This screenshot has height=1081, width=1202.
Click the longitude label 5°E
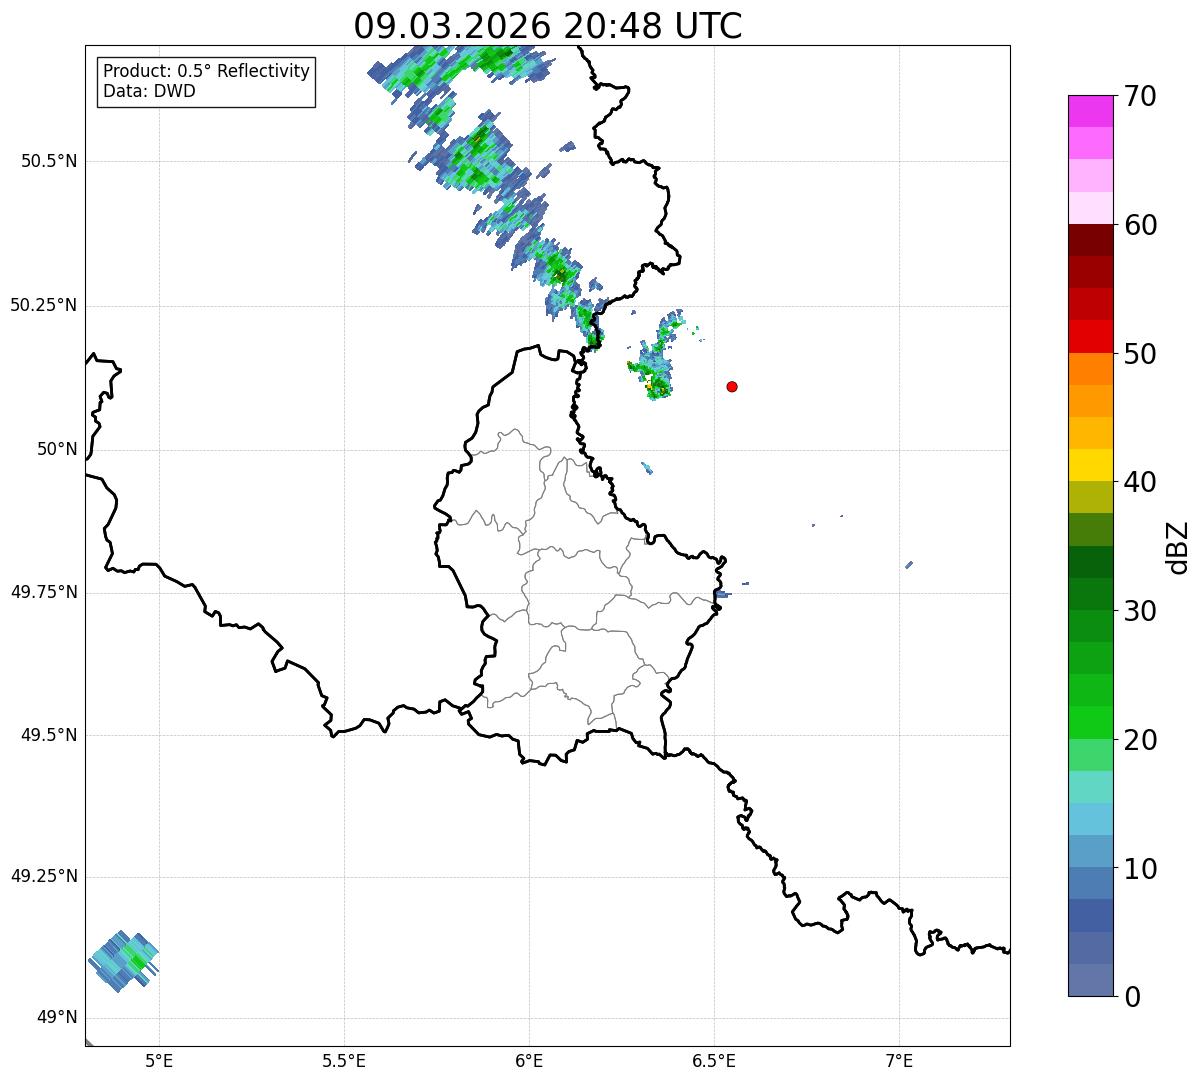[159, 1061]
